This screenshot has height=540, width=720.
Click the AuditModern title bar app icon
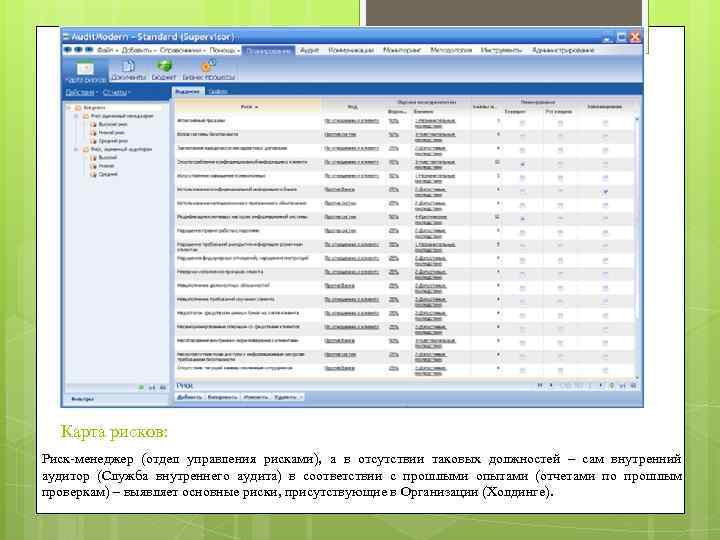(67, 37)
